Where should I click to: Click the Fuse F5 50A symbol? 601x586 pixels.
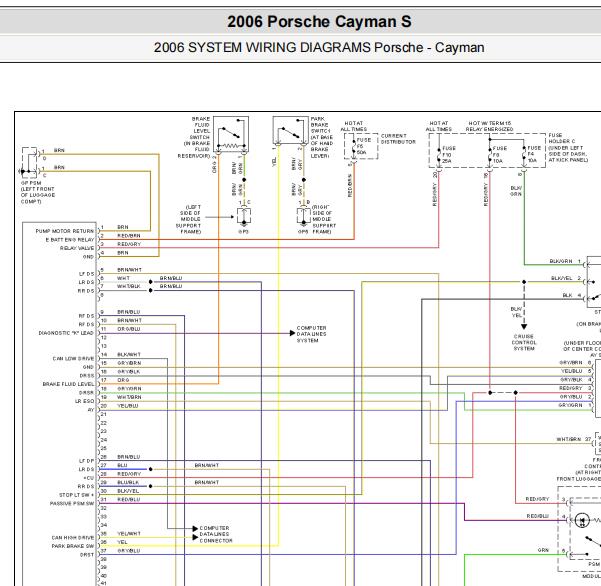[354, 146]
